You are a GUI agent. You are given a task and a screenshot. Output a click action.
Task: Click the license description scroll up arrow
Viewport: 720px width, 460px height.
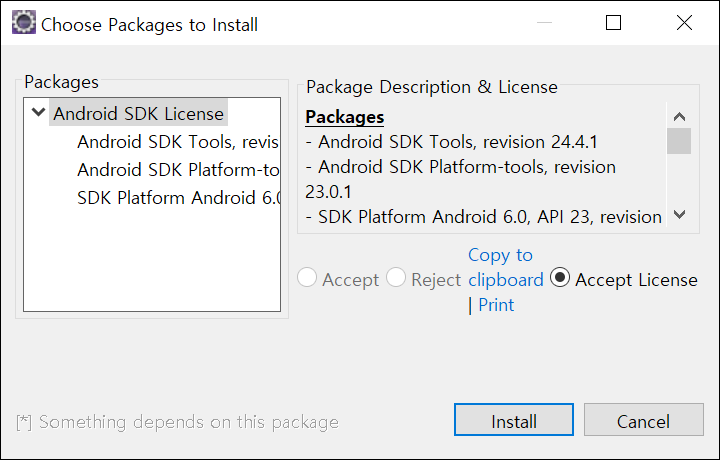679,117
